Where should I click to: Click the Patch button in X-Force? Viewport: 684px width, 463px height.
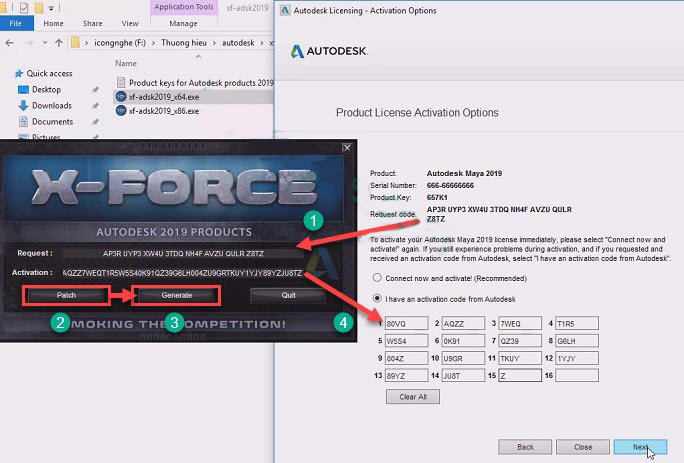pyautogui.click(x=66, y=295)
